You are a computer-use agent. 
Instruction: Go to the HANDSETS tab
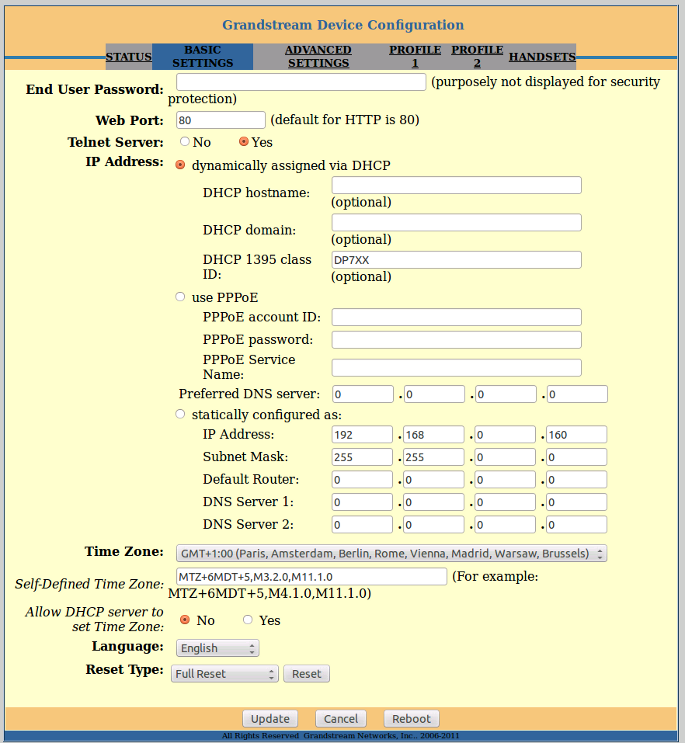(542, 57)
